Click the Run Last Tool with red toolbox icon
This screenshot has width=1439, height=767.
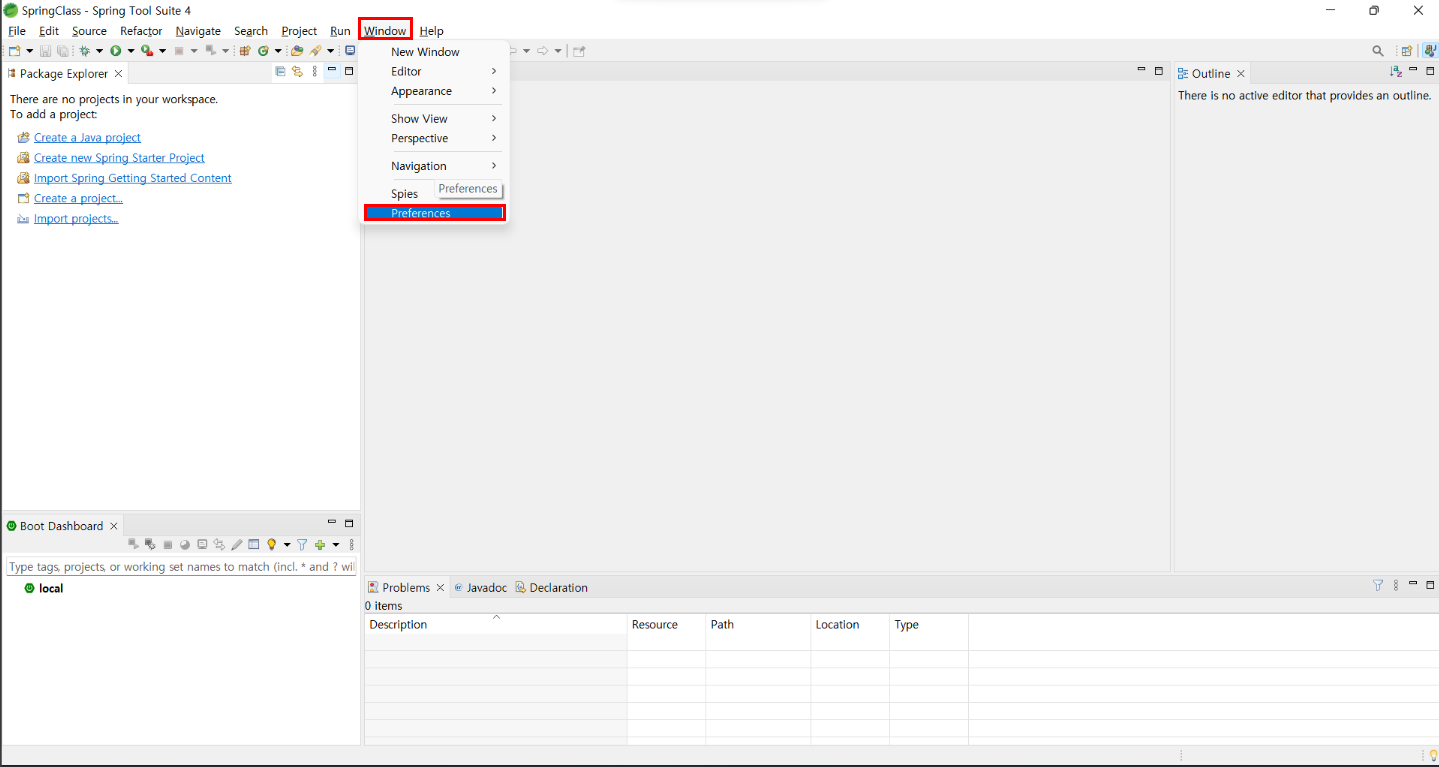tap(147, 51)
